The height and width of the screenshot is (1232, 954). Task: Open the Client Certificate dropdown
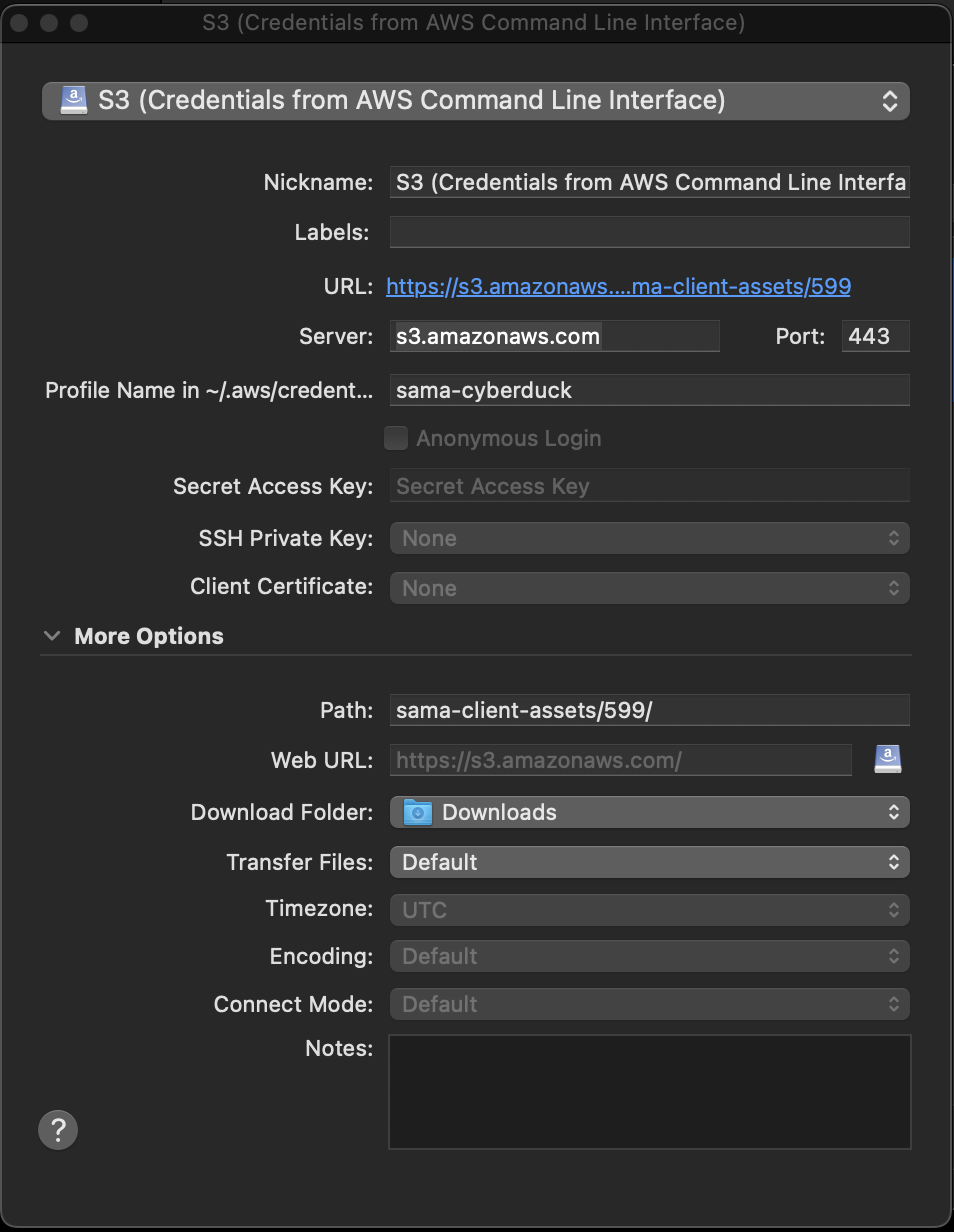tap(649, 588)
